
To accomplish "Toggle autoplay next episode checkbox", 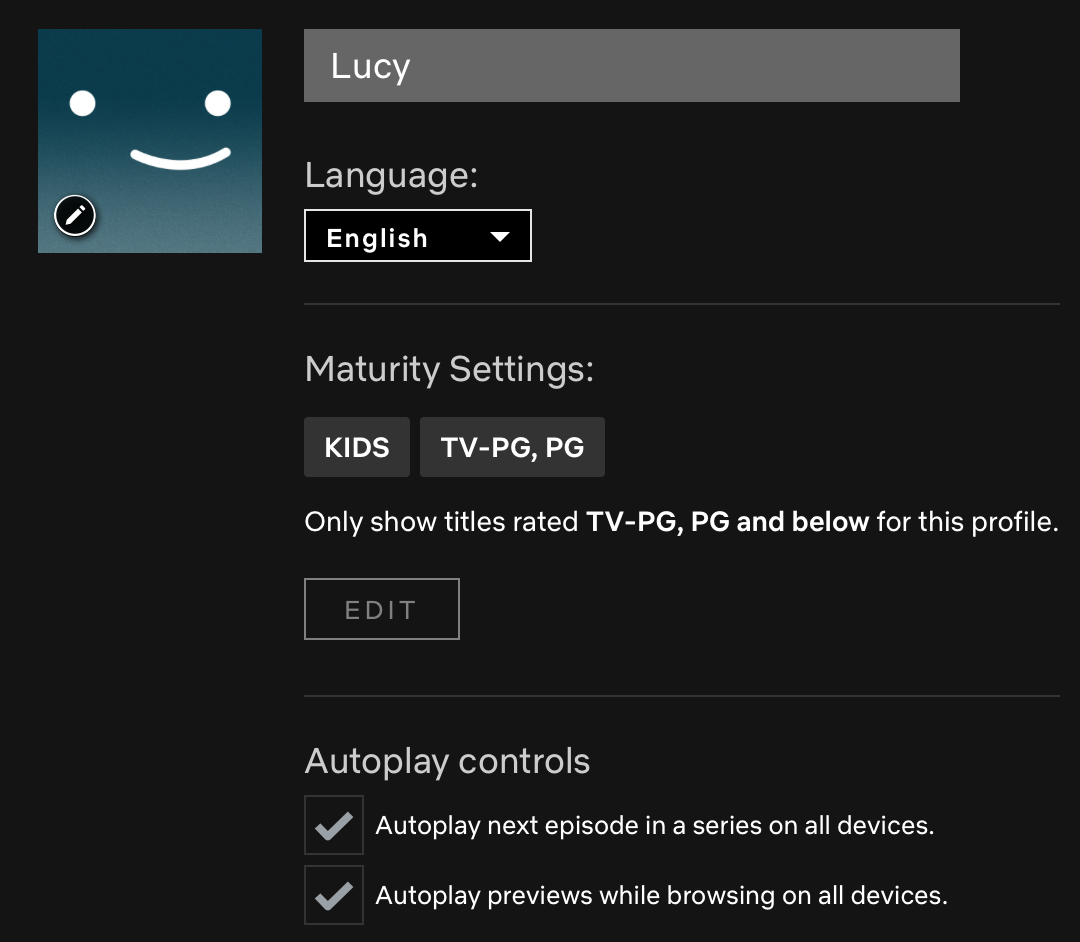I will pos(334,825).
